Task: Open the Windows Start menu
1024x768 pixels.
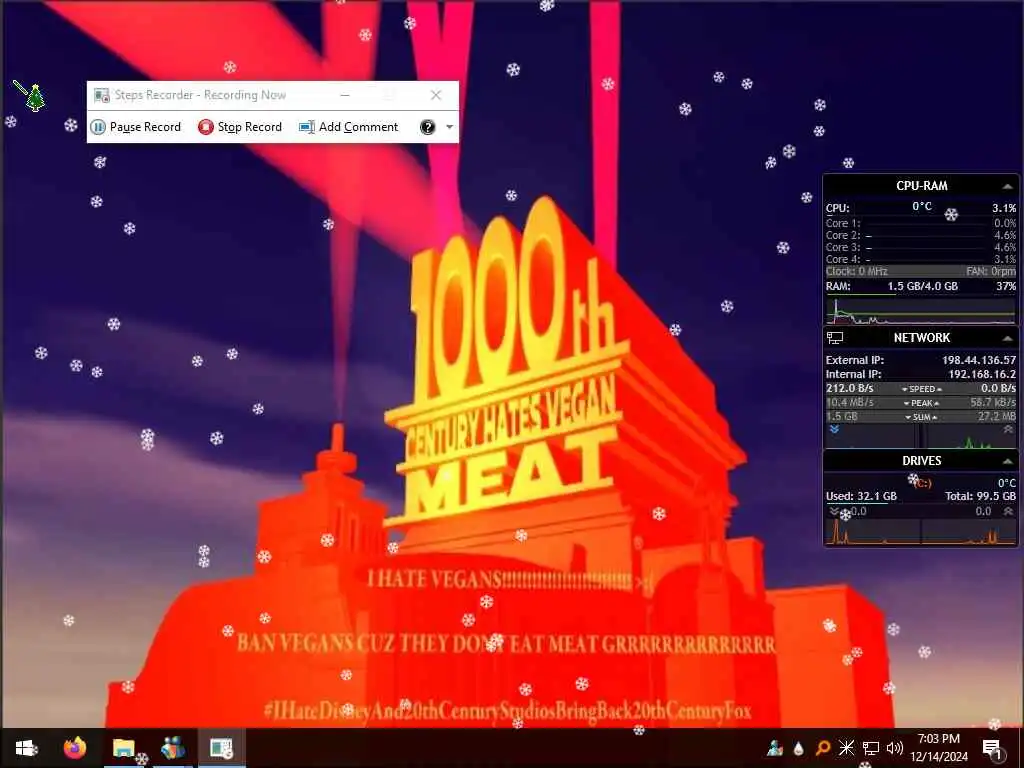Action: coord(26,748)
